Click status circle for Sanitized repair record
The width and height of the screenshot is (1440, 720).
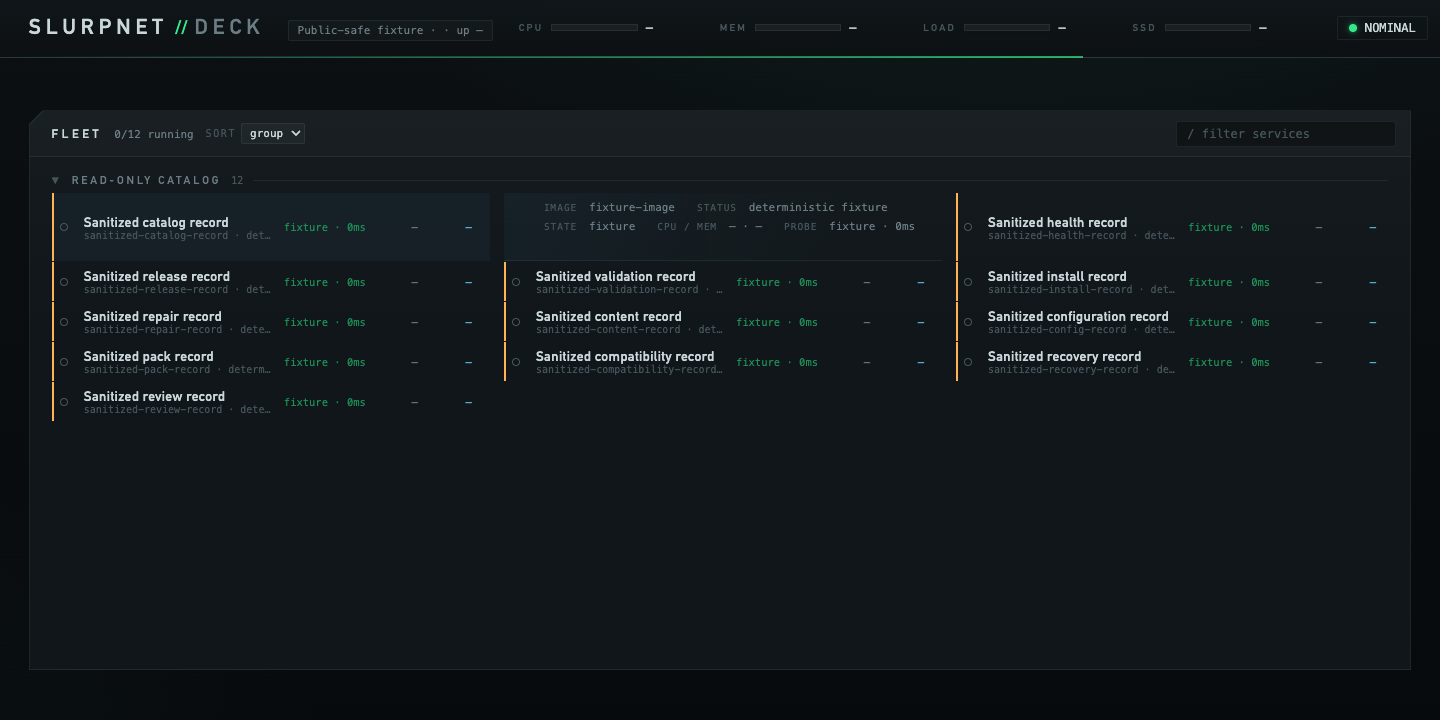pos(64,322)
